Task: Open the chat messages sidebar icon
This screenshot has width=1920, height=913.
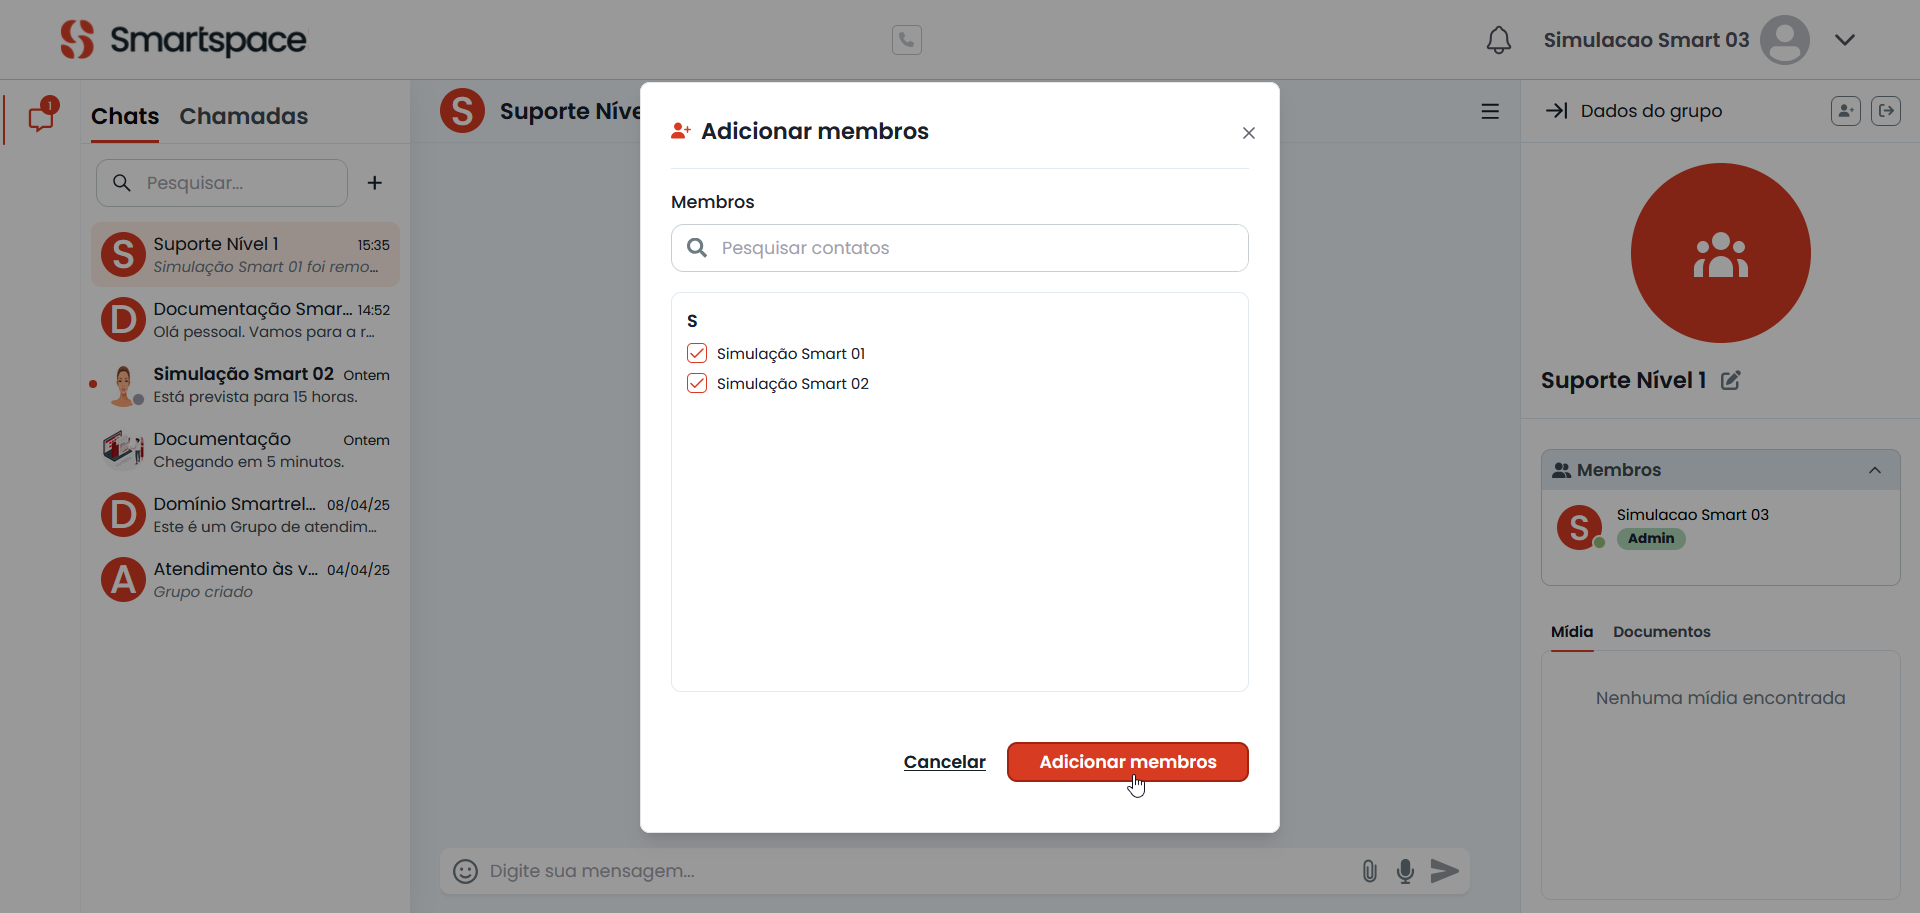Action: click(41, 117)
